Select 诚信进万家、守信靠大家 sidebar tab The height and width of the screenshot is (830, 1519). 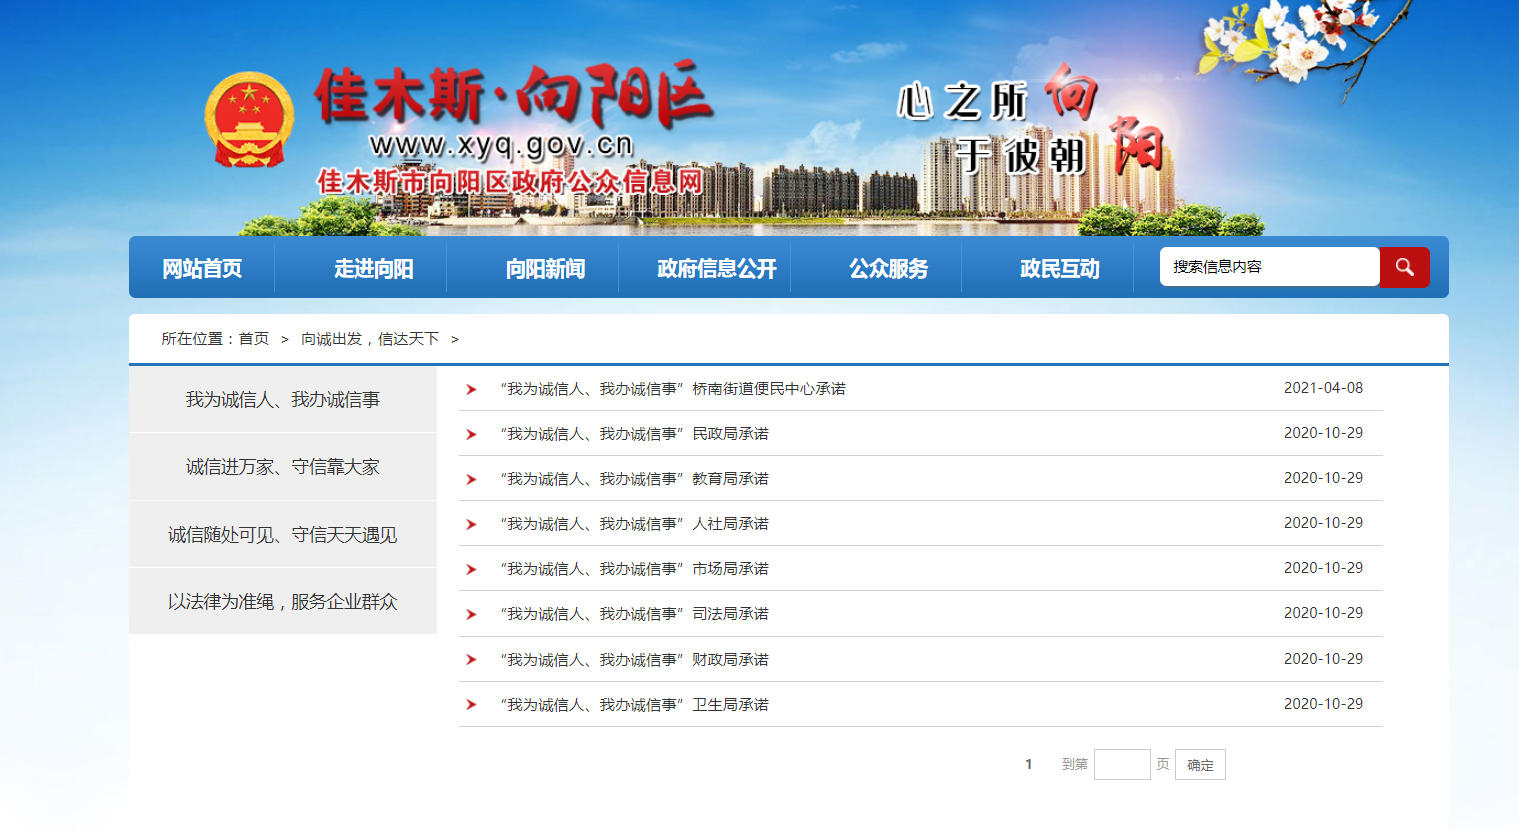click(283, 467)
